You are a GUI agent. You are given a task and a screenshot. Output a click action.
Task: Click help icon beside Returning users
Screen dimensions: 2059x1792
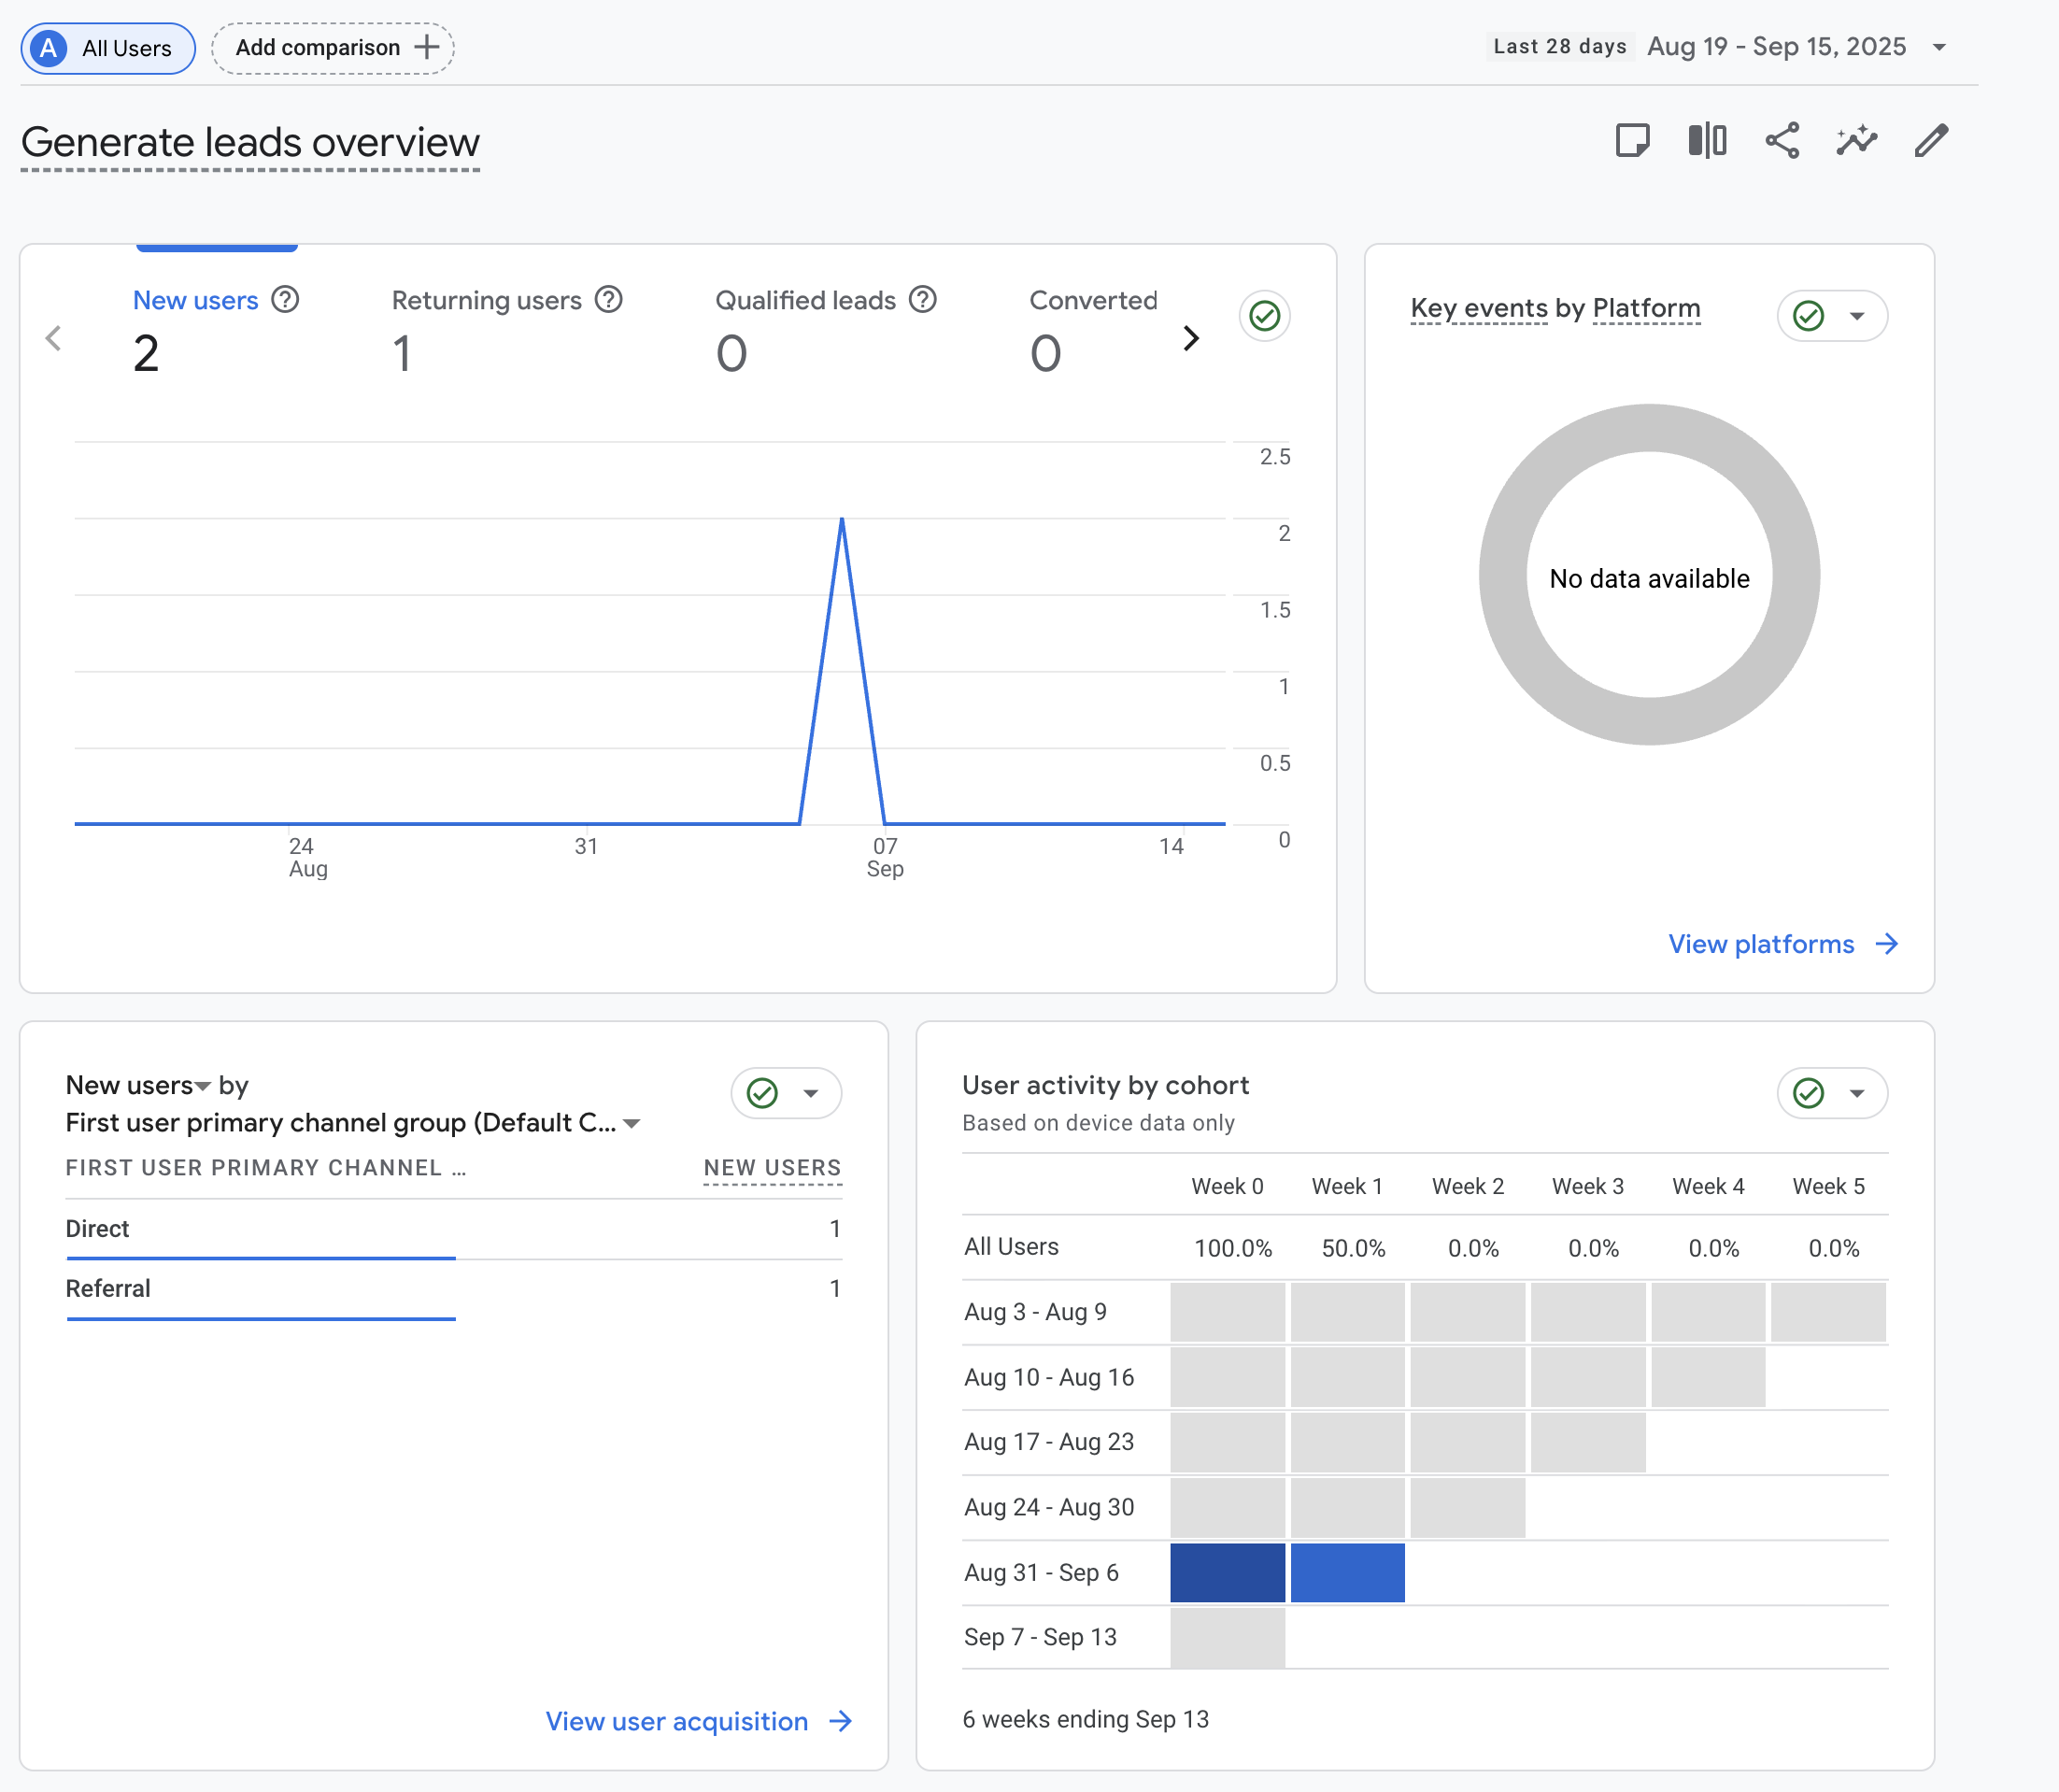pyautogui.click(x=608, y=300)
